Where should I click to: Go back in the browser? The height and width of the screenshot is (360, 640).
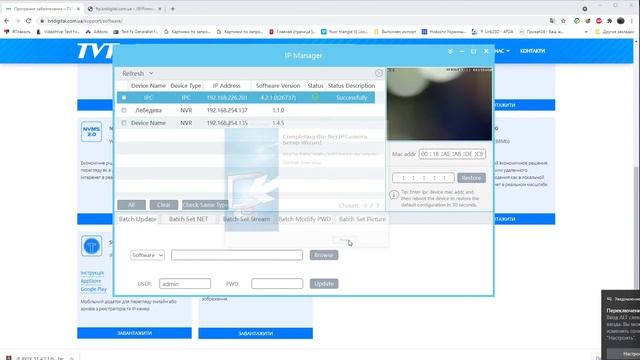point(7,21)
